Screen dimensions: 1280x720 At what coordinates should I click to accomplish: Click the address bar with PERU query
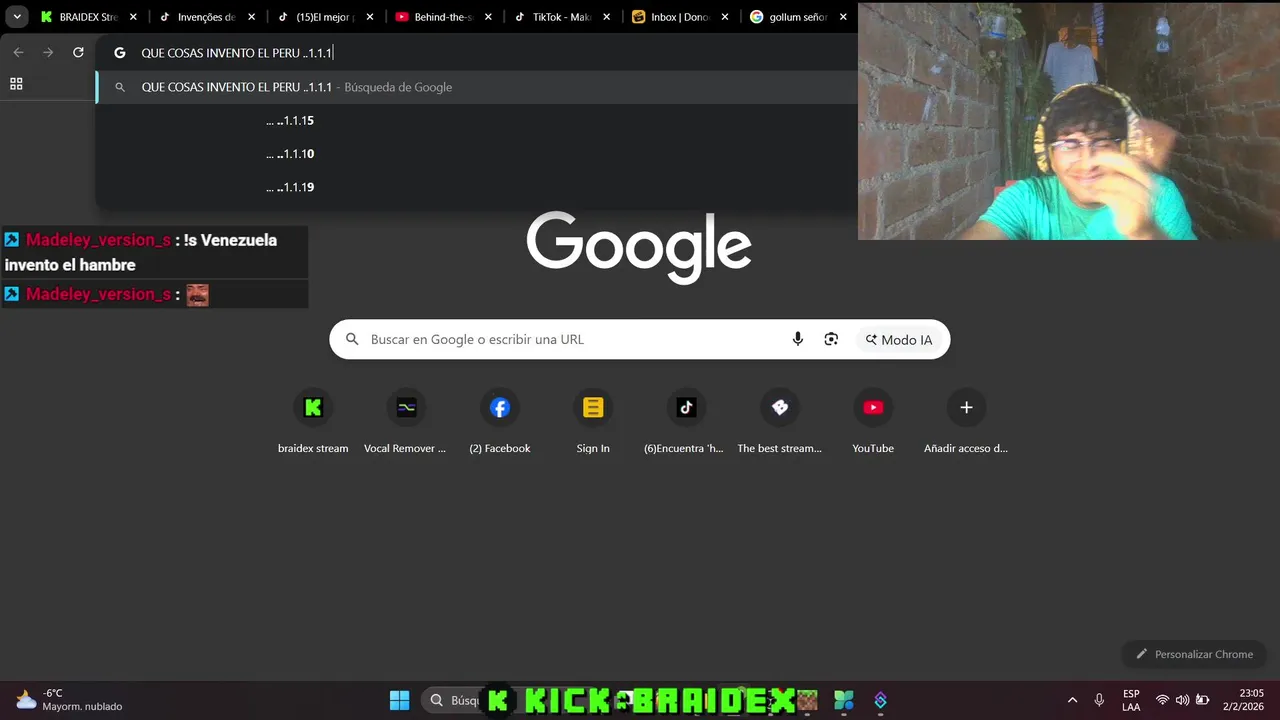tap(476, 53)
